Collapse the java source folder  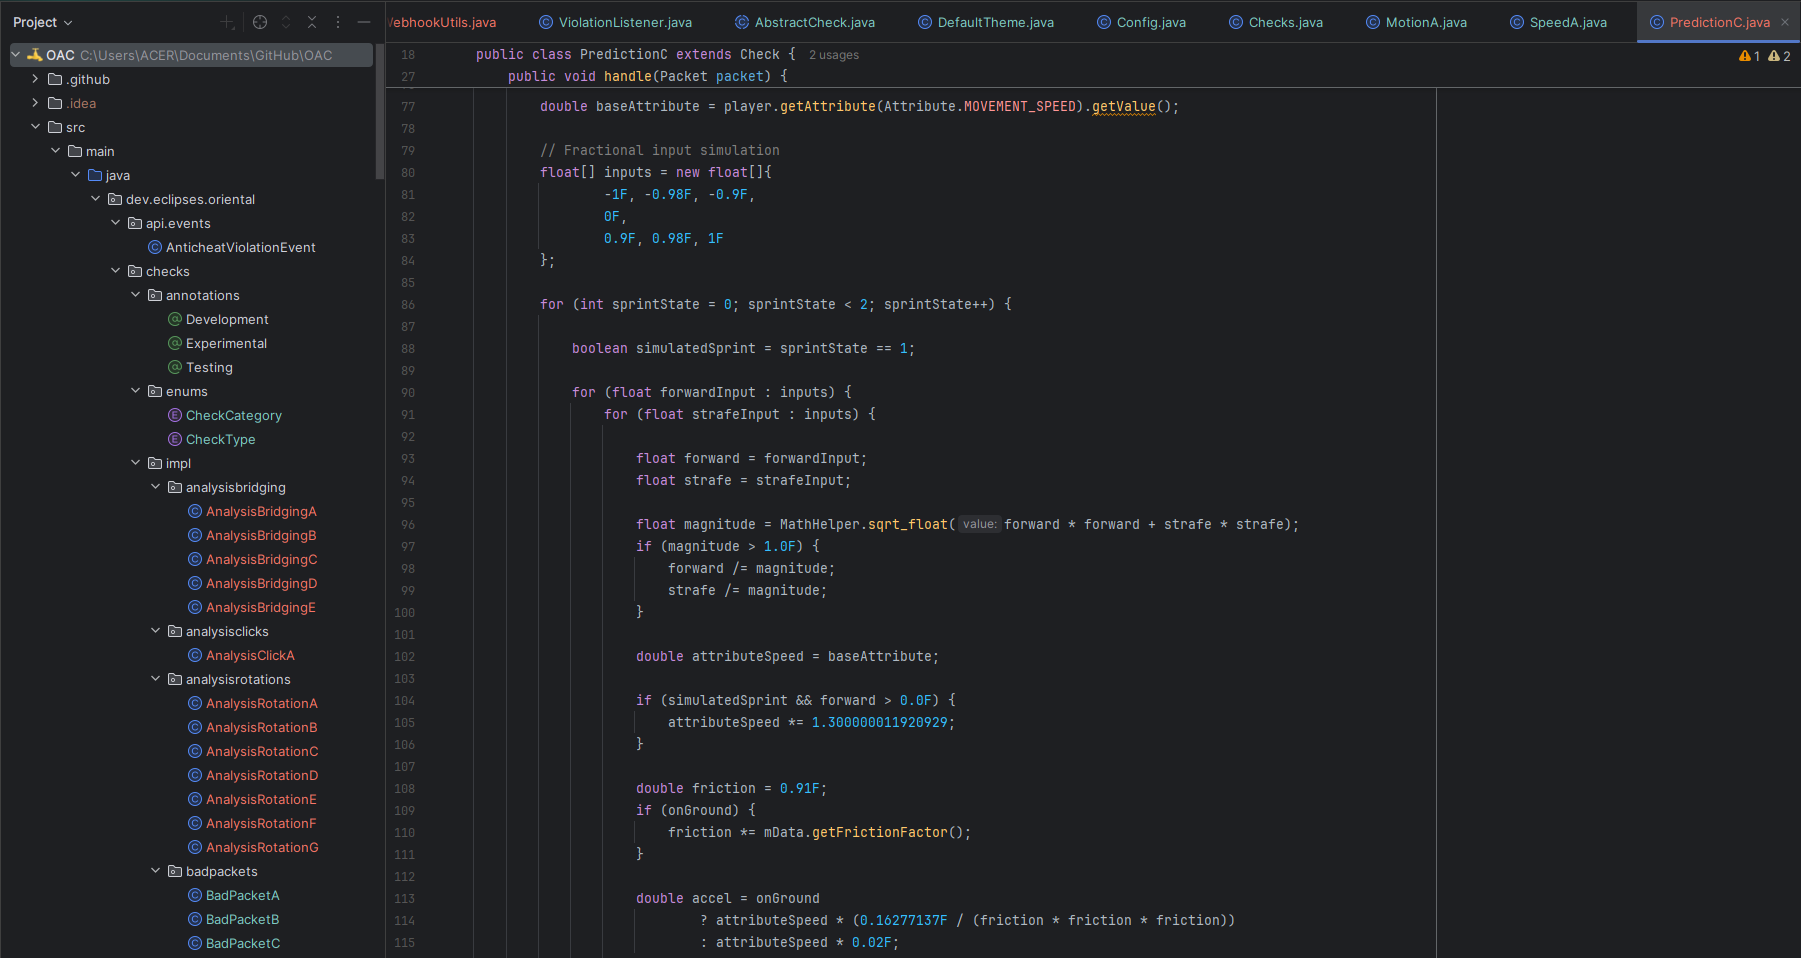pos(76,175)
